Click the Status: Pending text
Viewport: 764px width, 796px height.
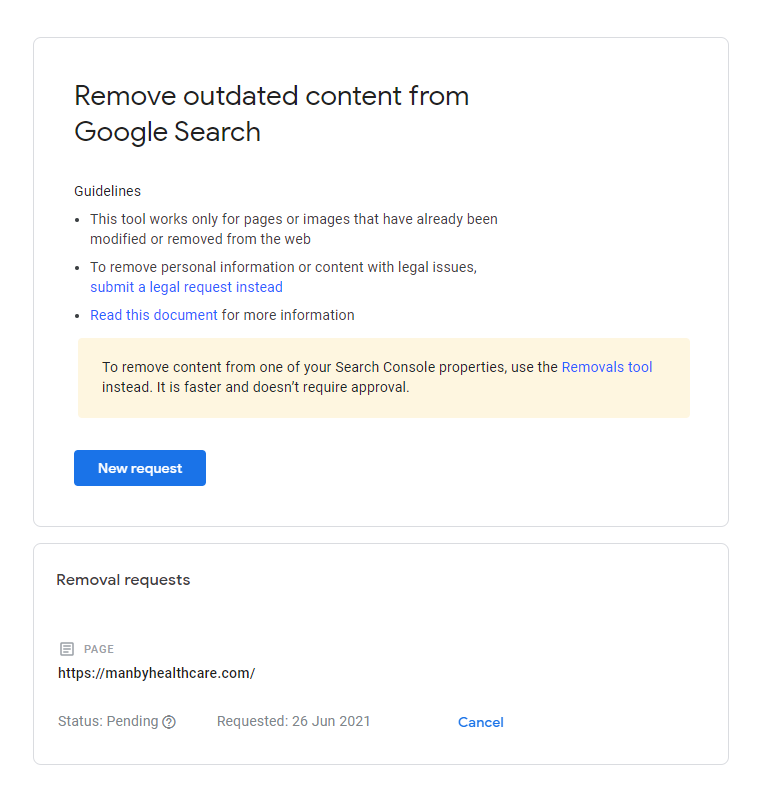108,721
